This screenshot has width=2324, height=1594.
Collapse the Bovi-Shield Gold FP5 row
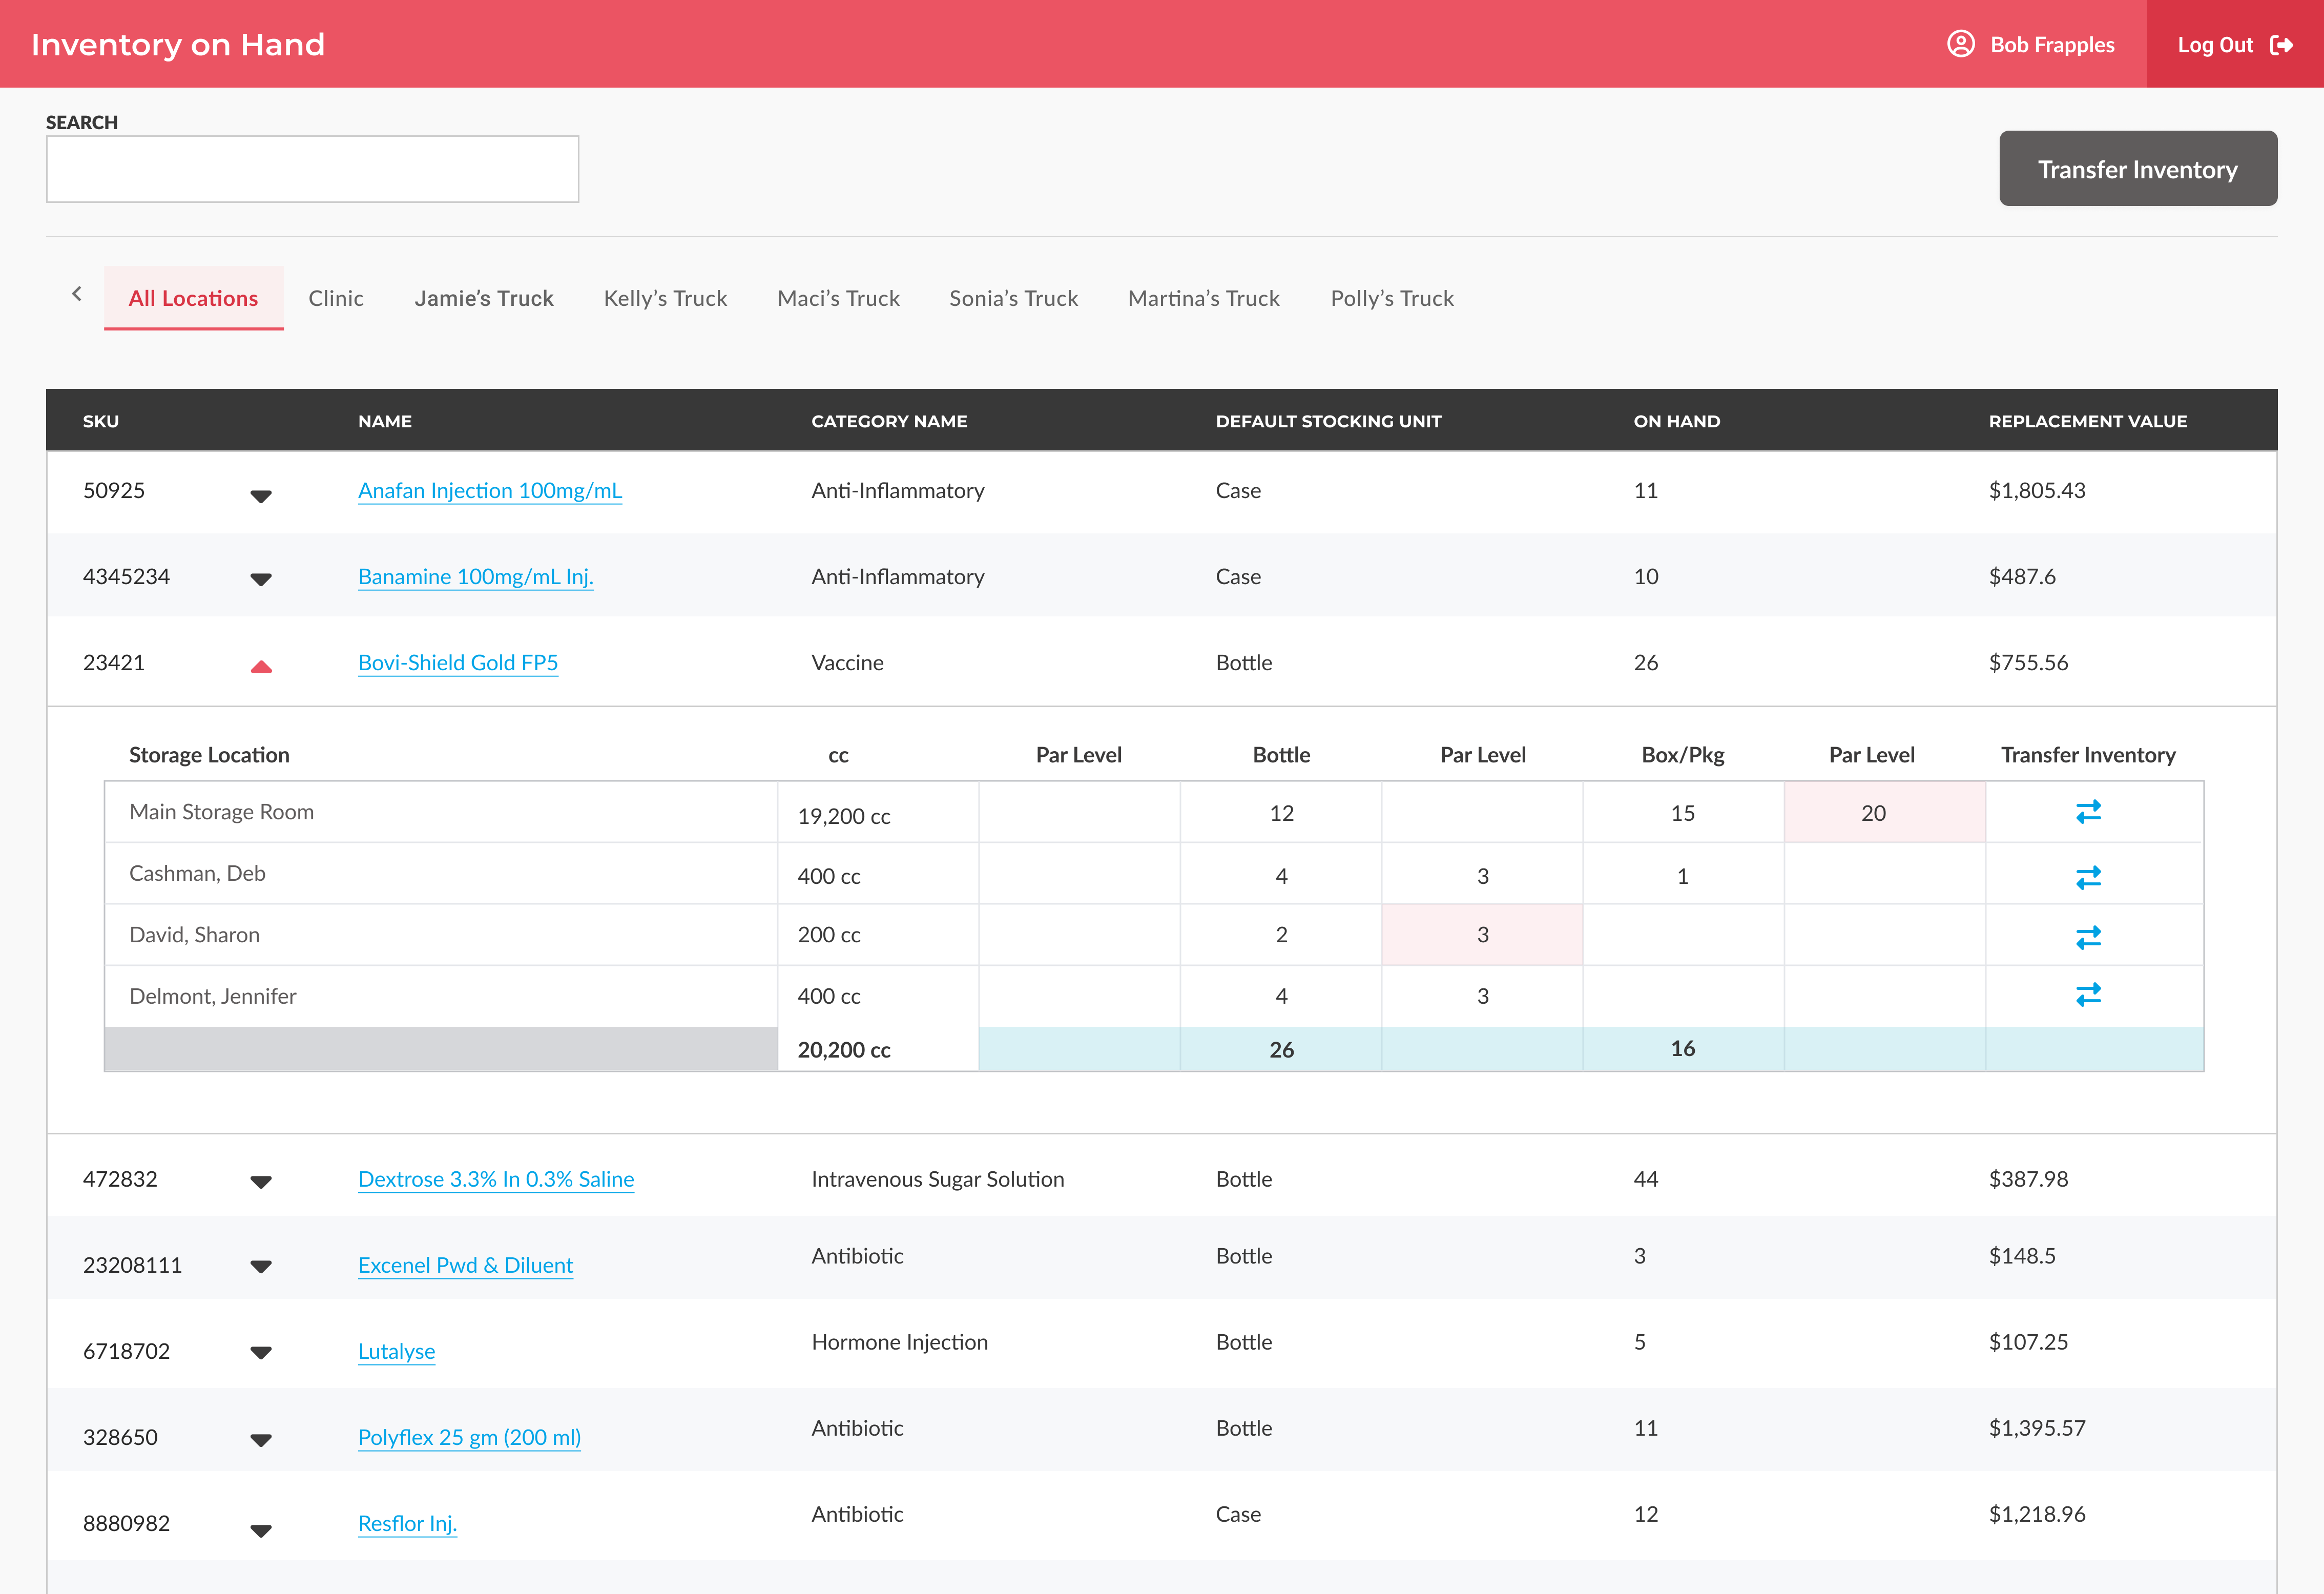pyautogui.click(x=261, y=667)
